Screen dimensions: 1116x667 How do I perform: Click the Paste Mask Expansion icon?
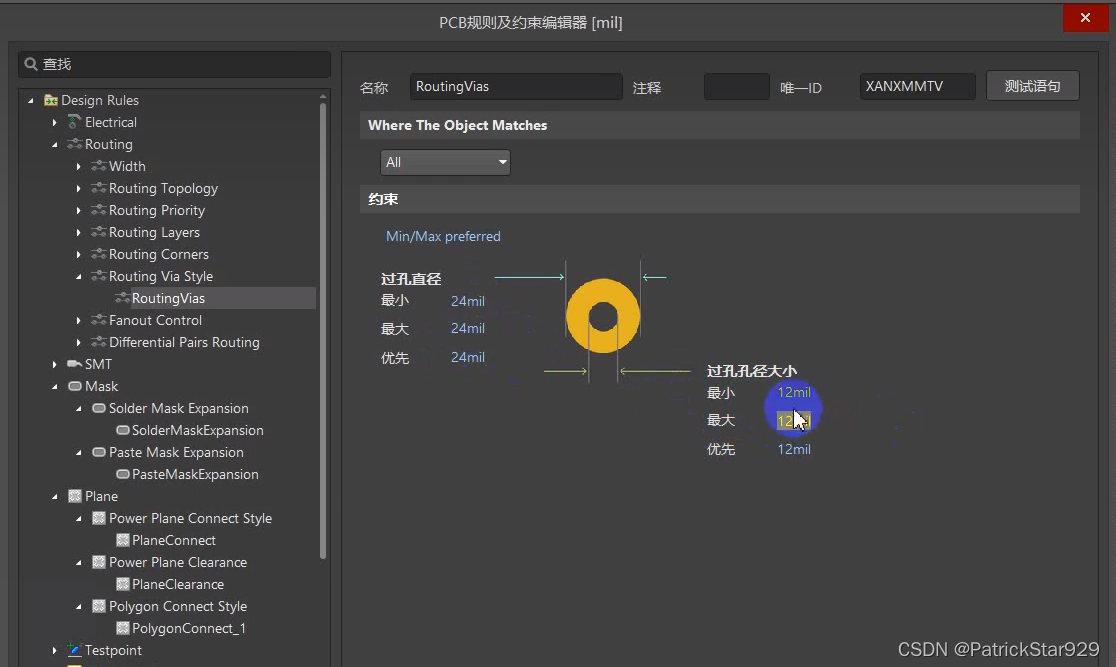98,453
